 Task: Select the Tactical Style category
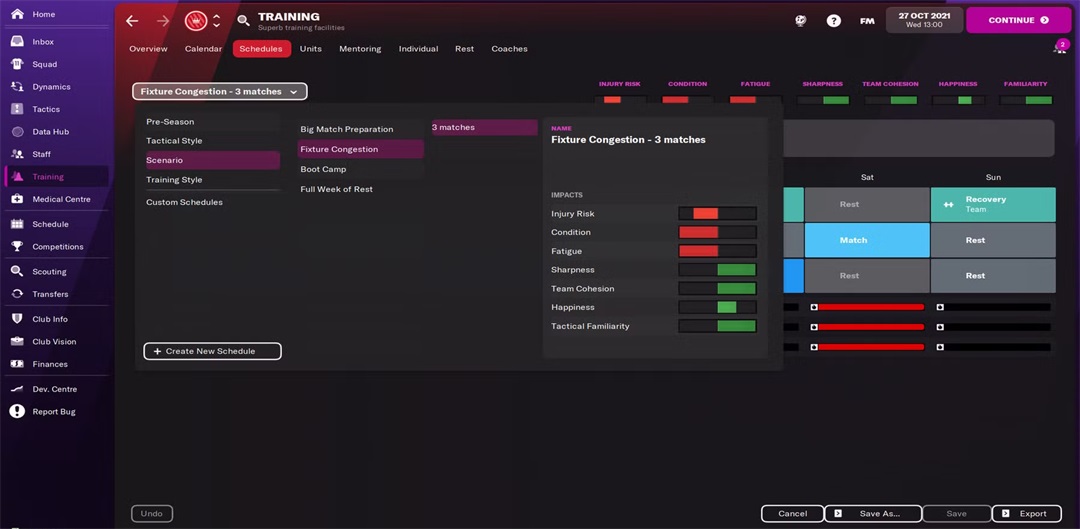(x=212, y=141)
